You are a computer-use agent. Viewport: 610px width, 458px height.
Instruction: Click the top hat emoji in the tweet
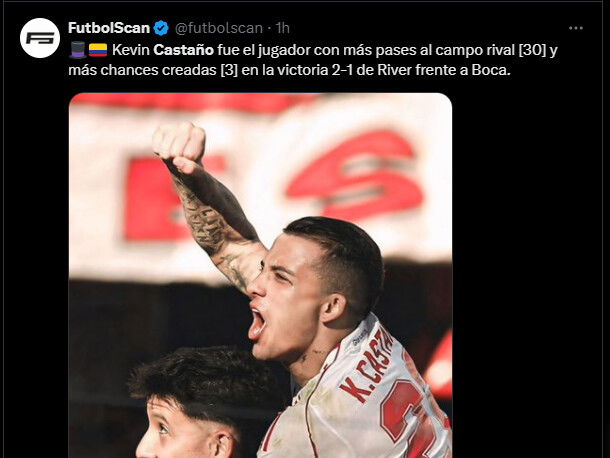click(77, 50)
